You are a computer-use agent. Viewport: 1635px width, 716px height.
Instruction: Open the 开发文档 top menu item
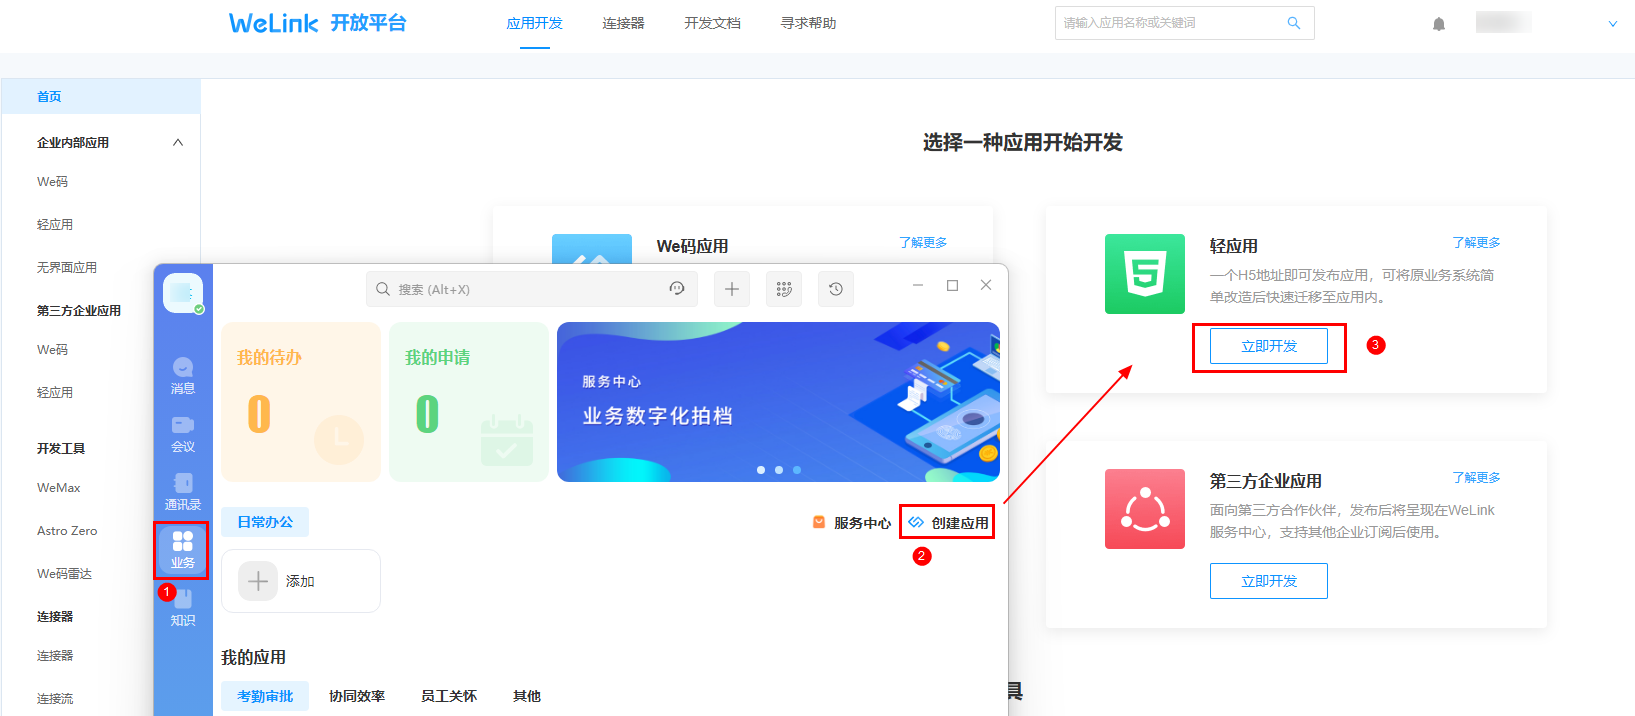pyautogui.click(x=712, y=23)
